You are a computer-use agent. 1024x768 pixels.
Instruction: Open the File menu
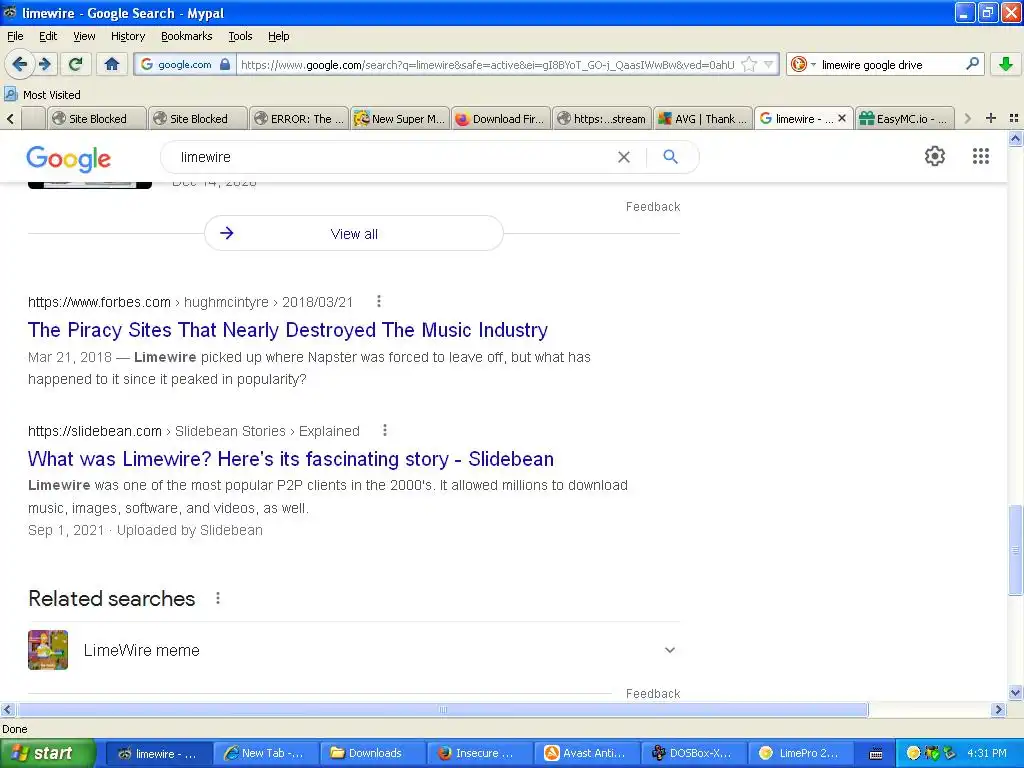tap(15, 36)
